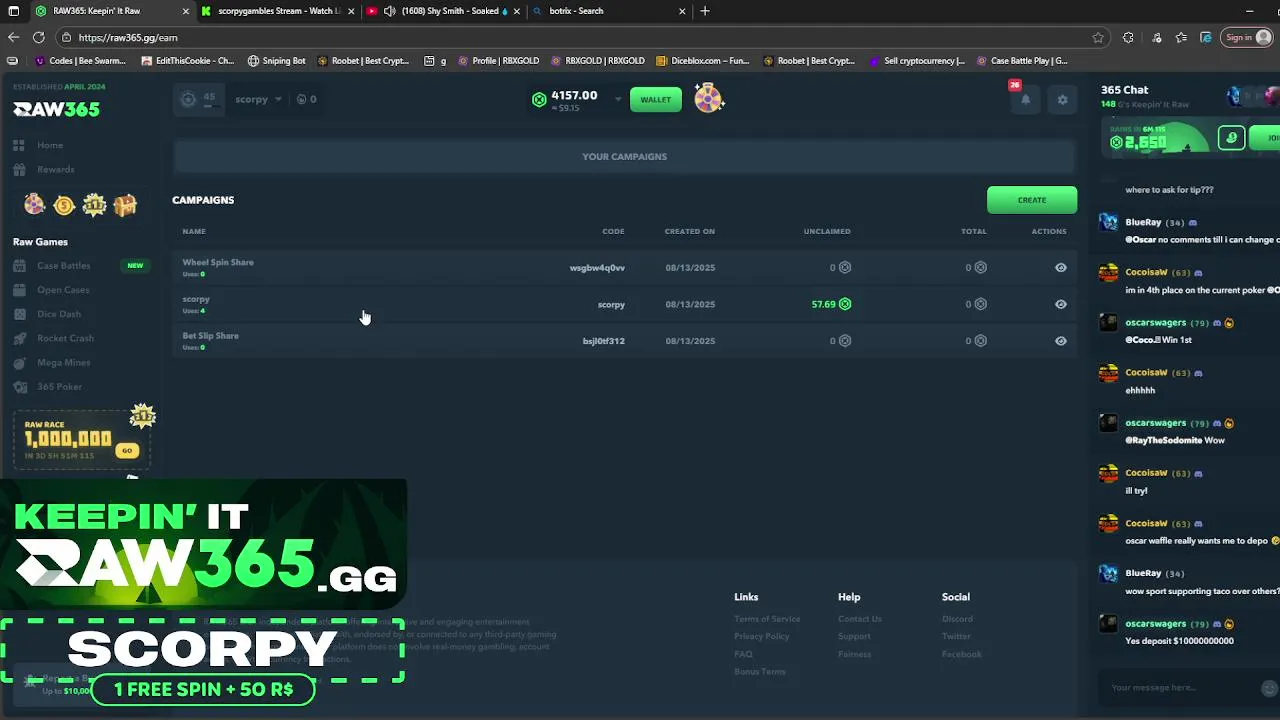Open Open Cases in the sidebar
The height and width of the screenshot is (720, 1280).
point(63,290)
